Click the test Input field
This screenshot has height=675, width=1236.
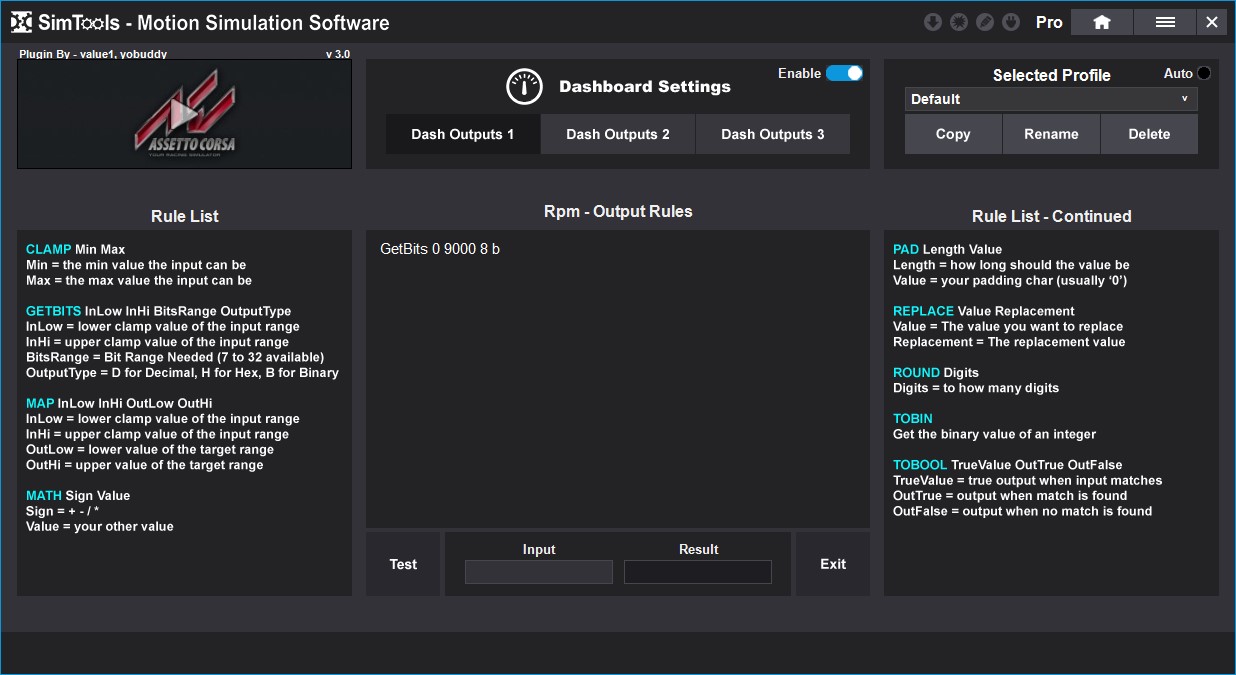[x=539, y=572]
